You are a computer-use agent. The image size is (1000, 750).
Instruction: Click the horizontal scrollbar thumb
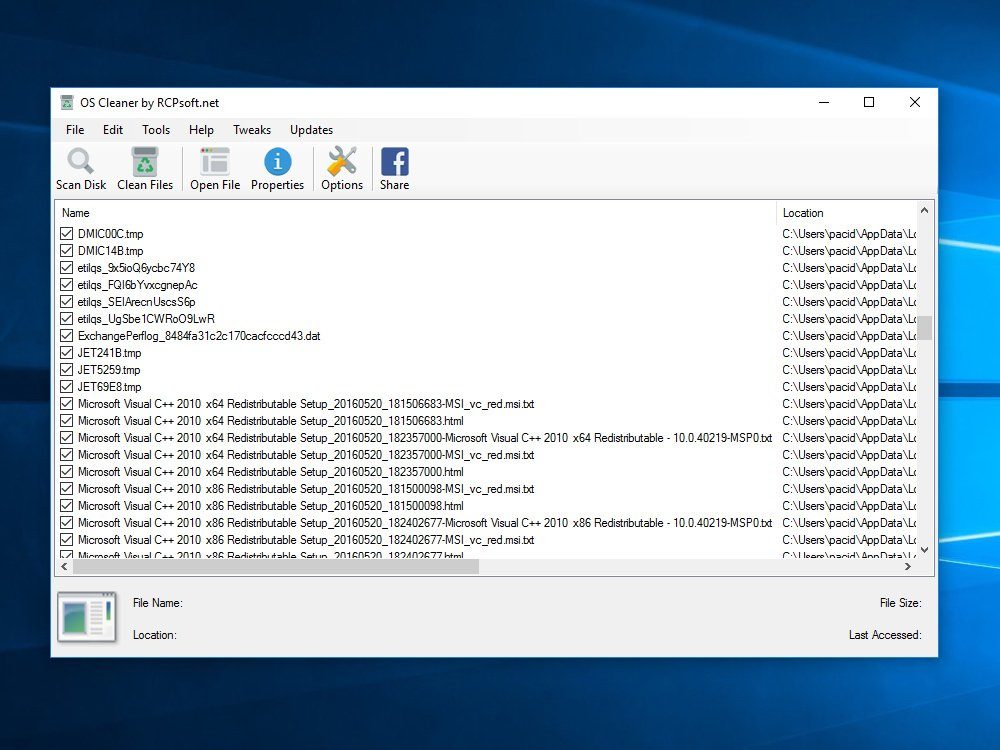(x=276, y=566)
